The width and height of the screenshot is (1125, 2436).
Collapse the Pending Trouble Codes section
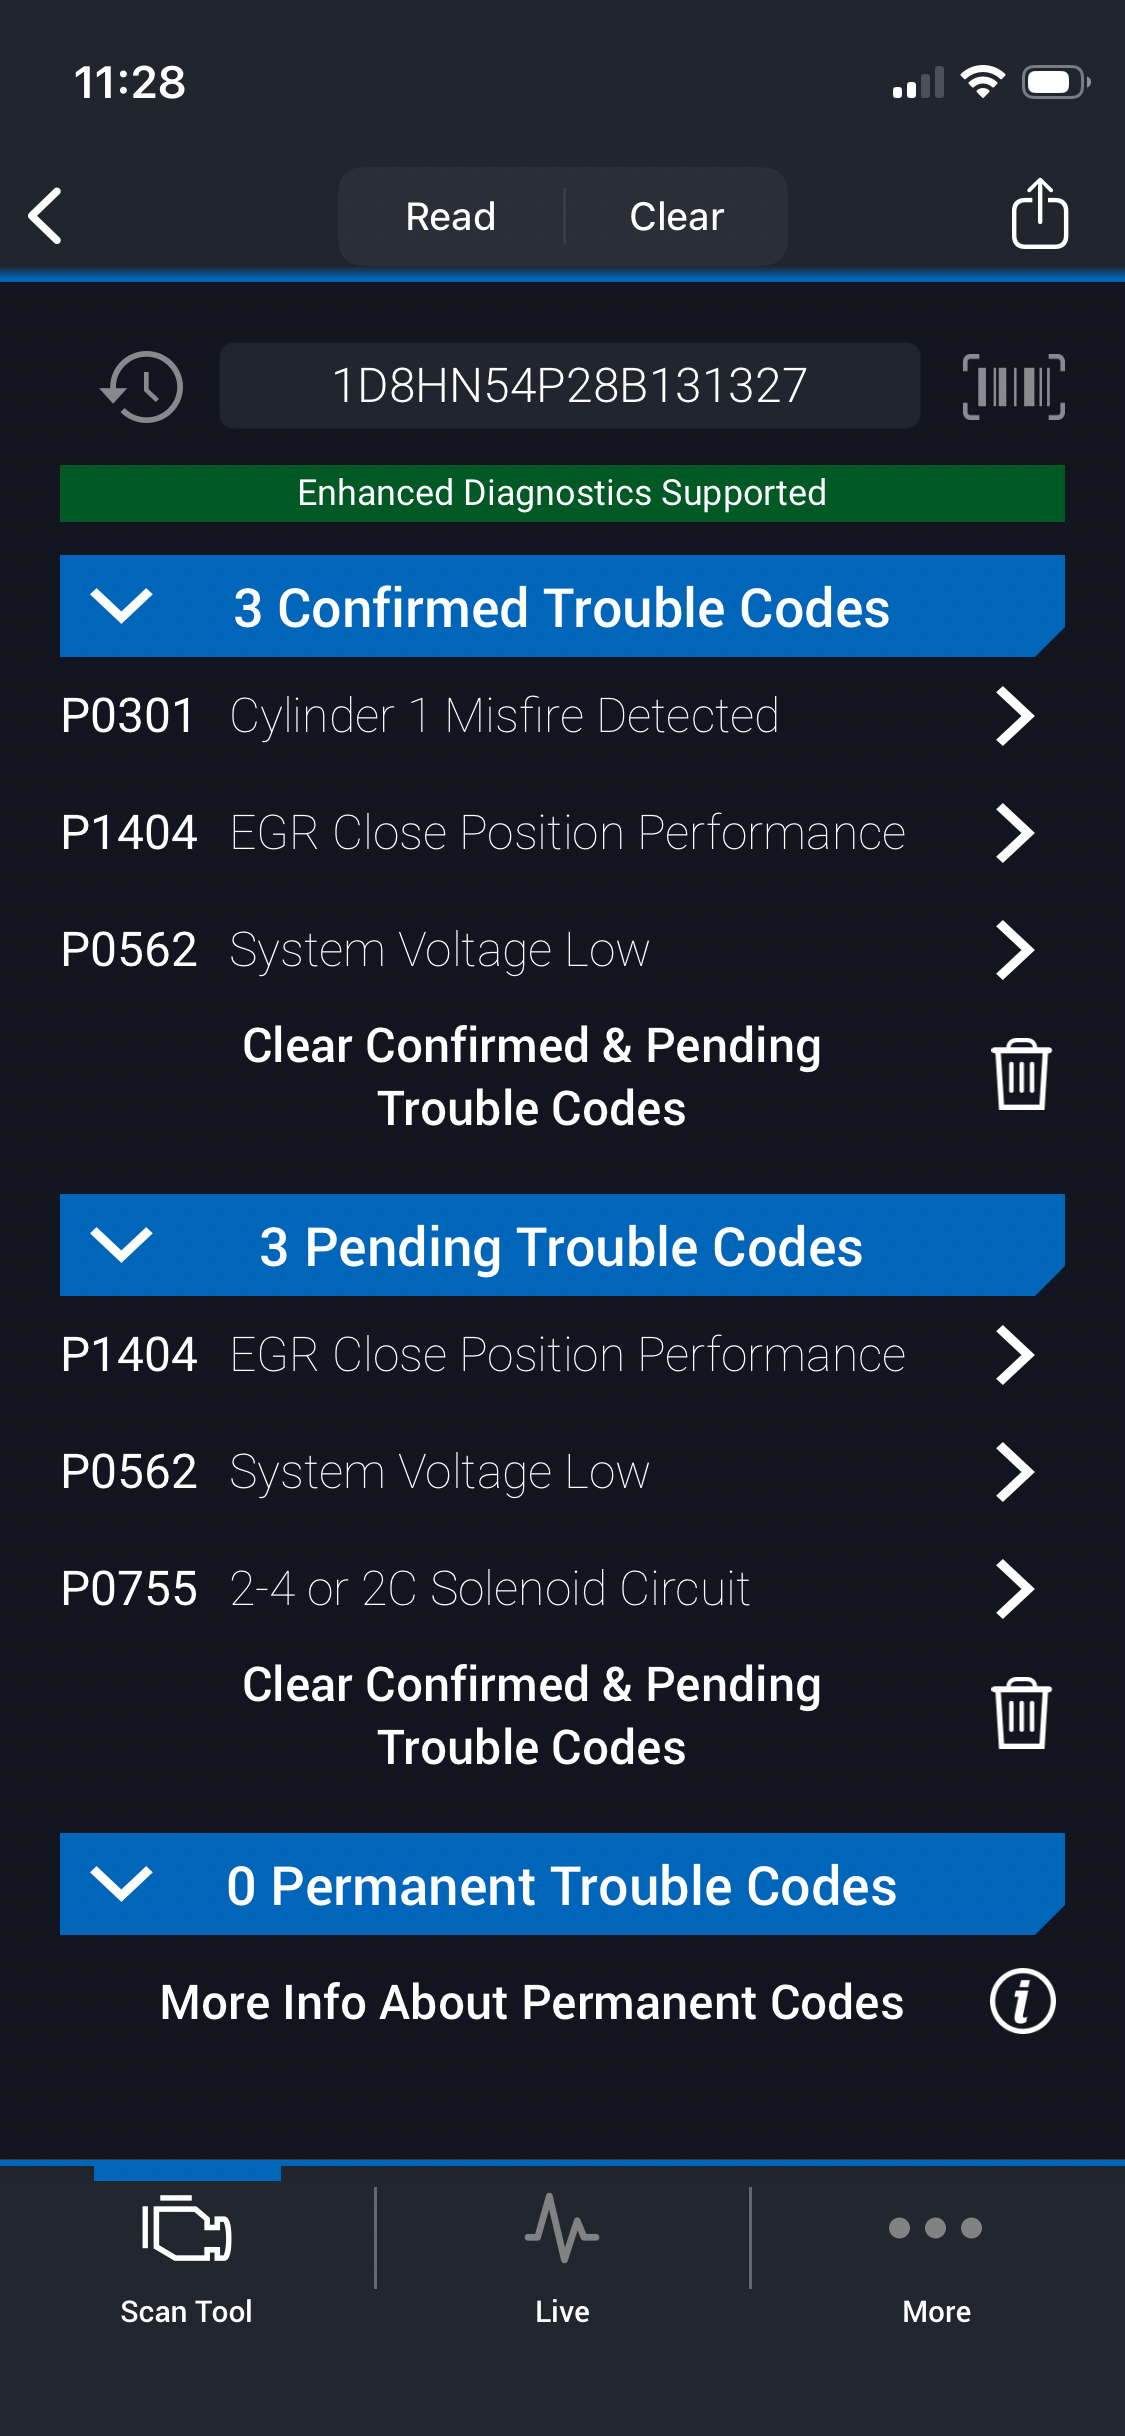(121, 1245)
